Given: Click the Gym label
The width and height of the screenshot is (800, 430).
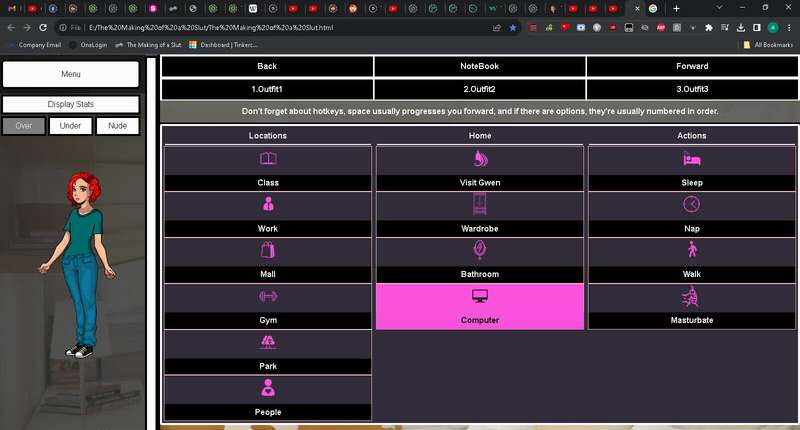Looking at the screenshot, I should [268, 320].
